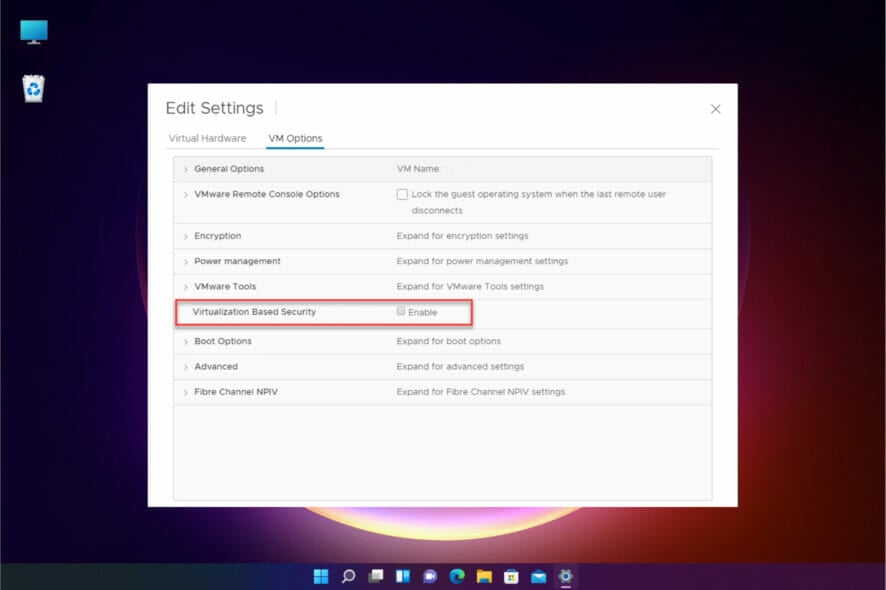This screenshot has height=590, width=886.
Task: Open Task View on the taskbar
Action: coord(376,576)
